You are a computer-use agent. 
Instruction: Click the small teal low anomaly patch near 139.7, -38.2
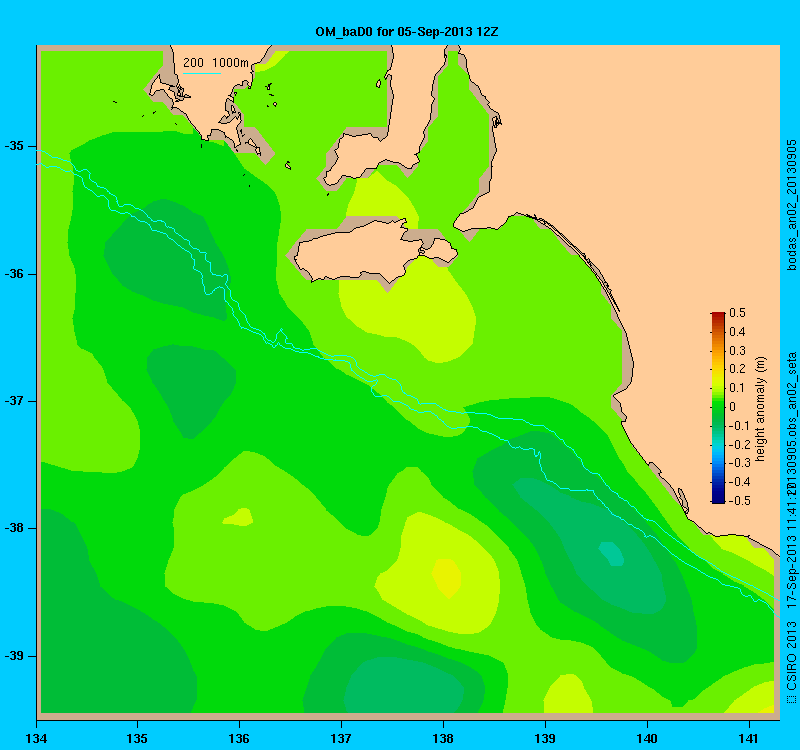tap(611, 554)
